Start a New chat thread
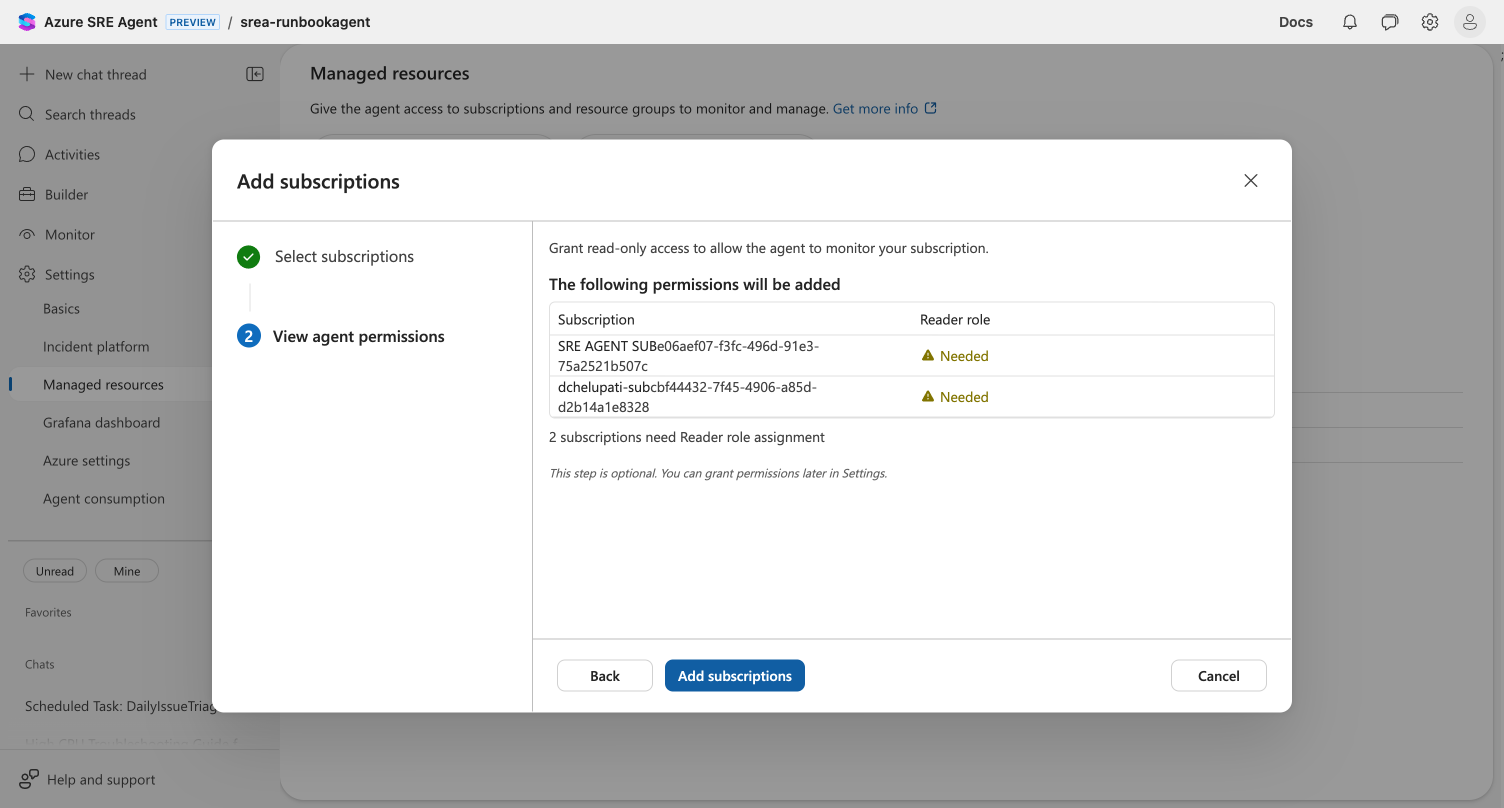 coord(96,74)
